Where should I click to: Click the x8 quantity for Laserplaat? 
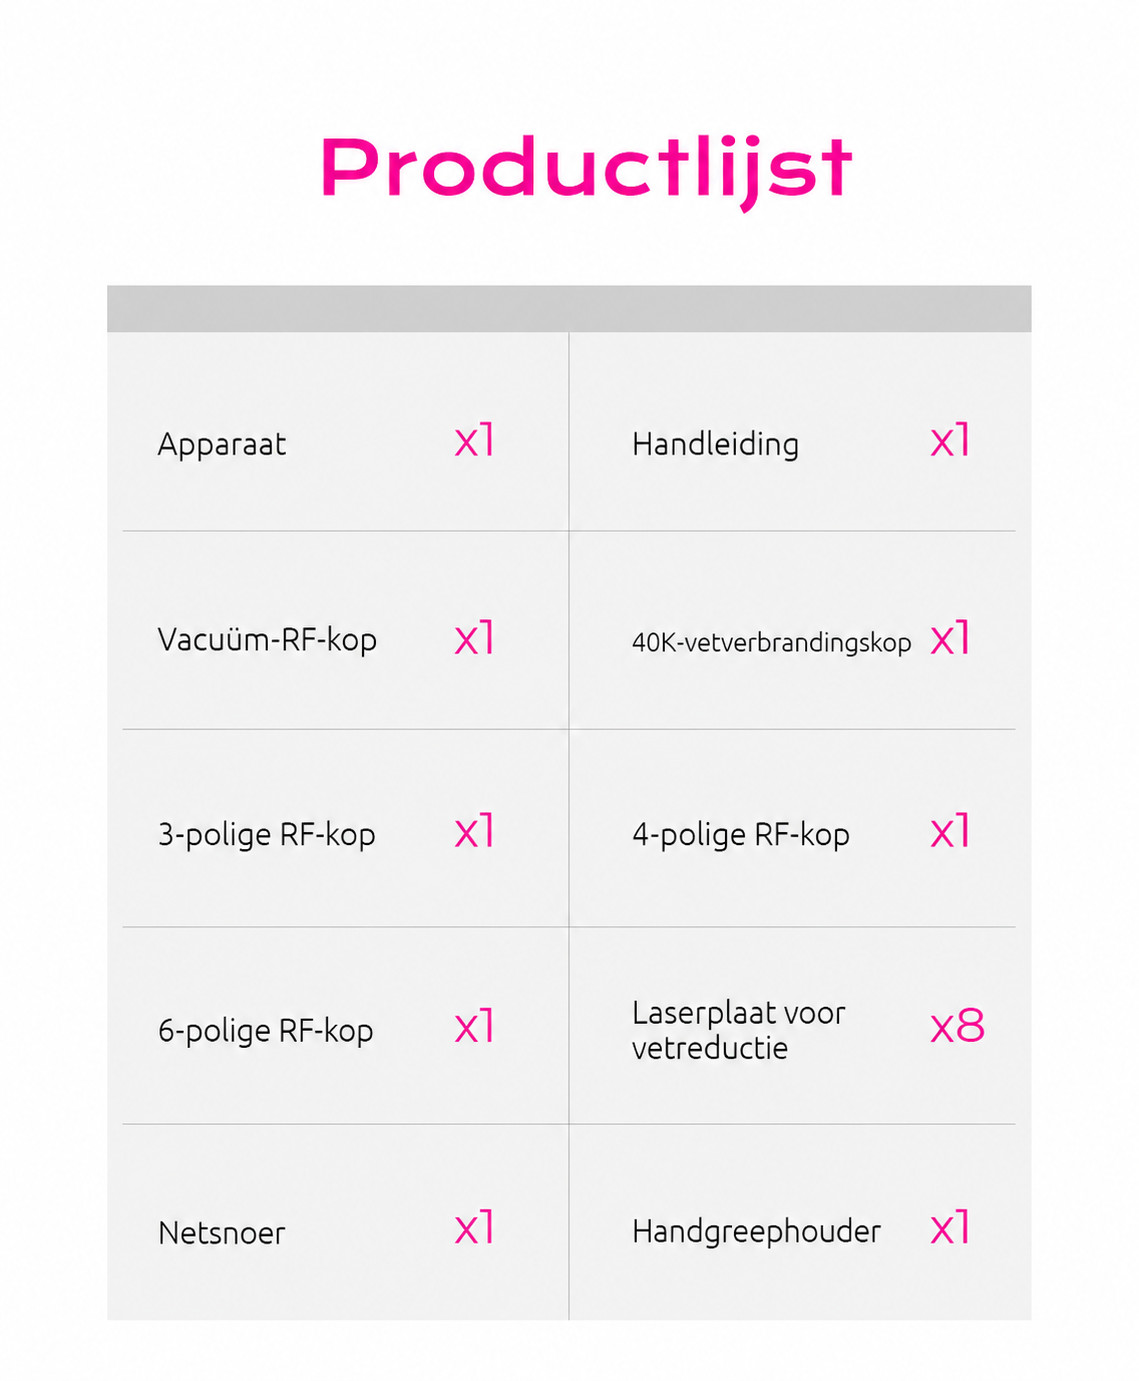[x=957, y=1027]
